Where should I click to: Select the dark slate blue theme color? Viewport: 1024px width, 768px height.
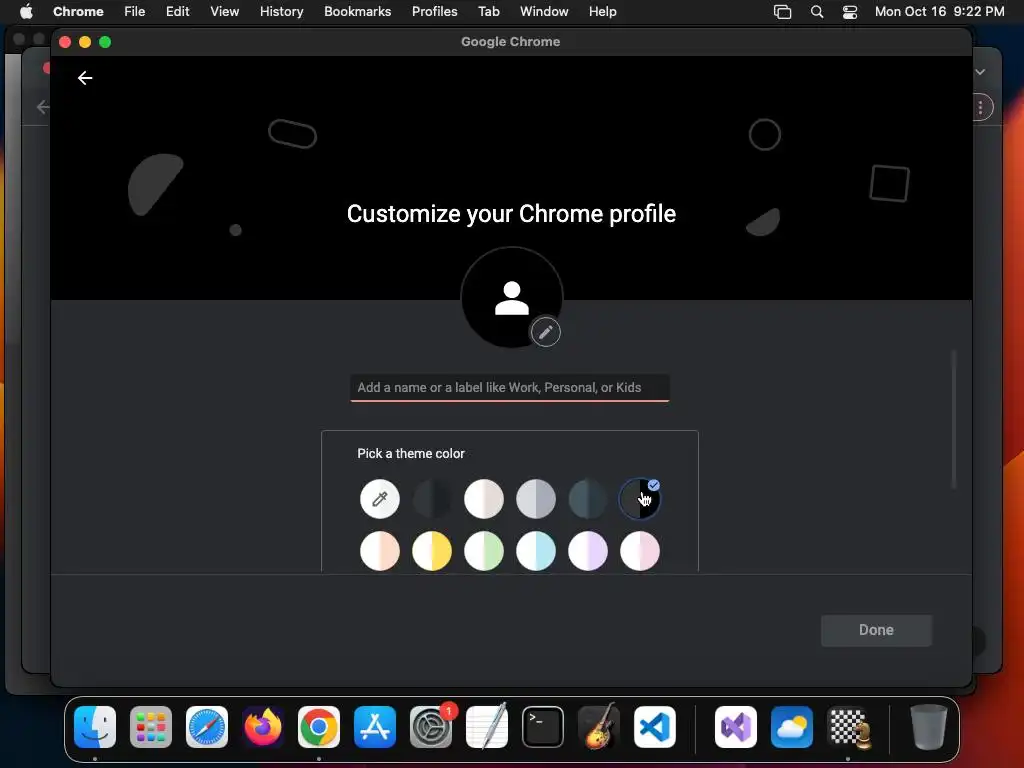pos(588,499)
